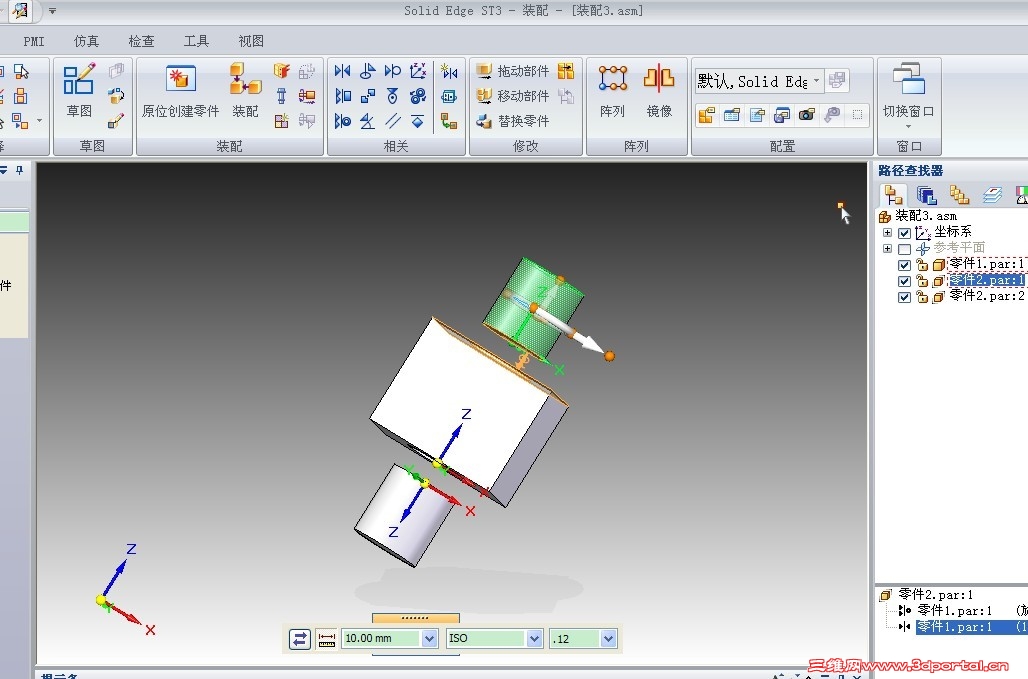The height and width of the screenshot is (679, 1028).
Task: Toggle the 零件1.par:1 visibility checkbox
Action: point(904,265)
